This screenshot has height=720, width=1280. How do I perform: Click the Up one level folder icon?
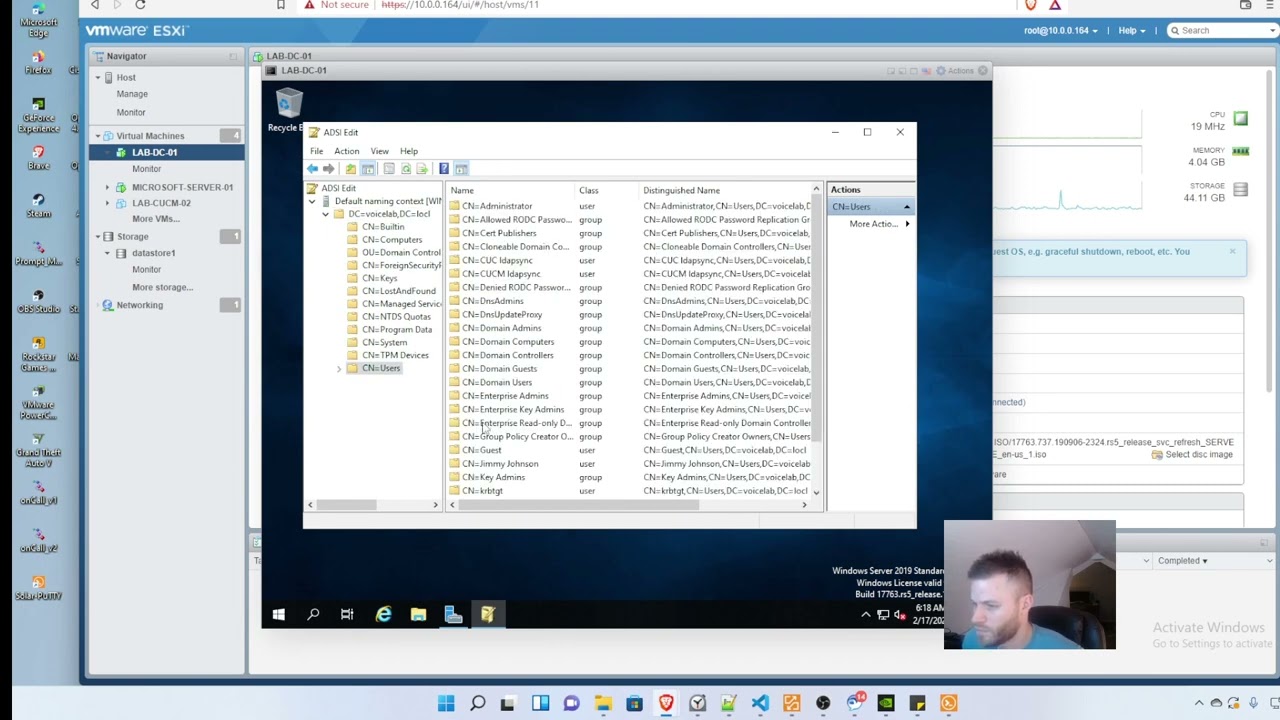(x=350, y=169)
